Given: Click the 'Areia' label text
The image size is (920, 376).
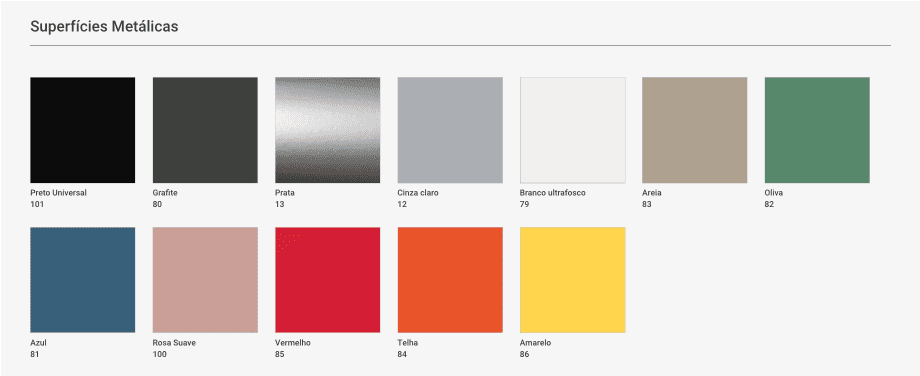Looking at the screenshot, I should click(652, 193).
